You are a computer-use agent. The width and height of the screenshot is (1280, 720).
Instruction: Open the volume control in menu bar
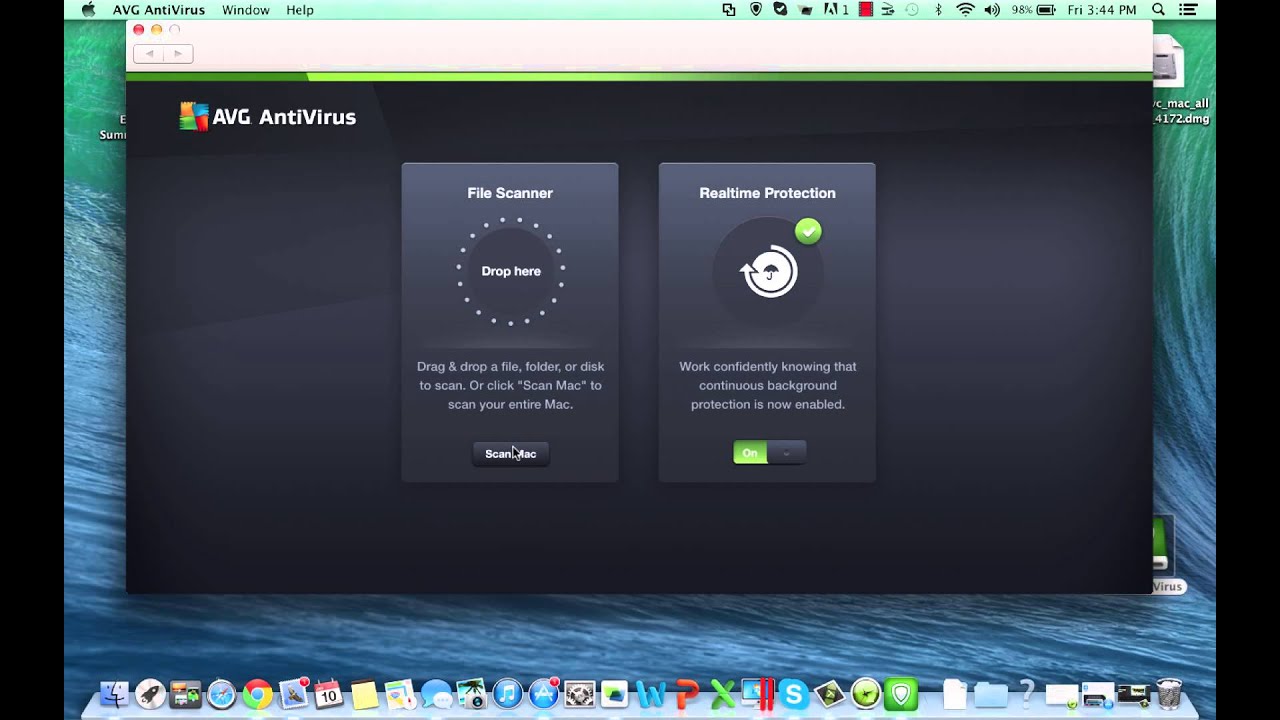tap(992, 10)
